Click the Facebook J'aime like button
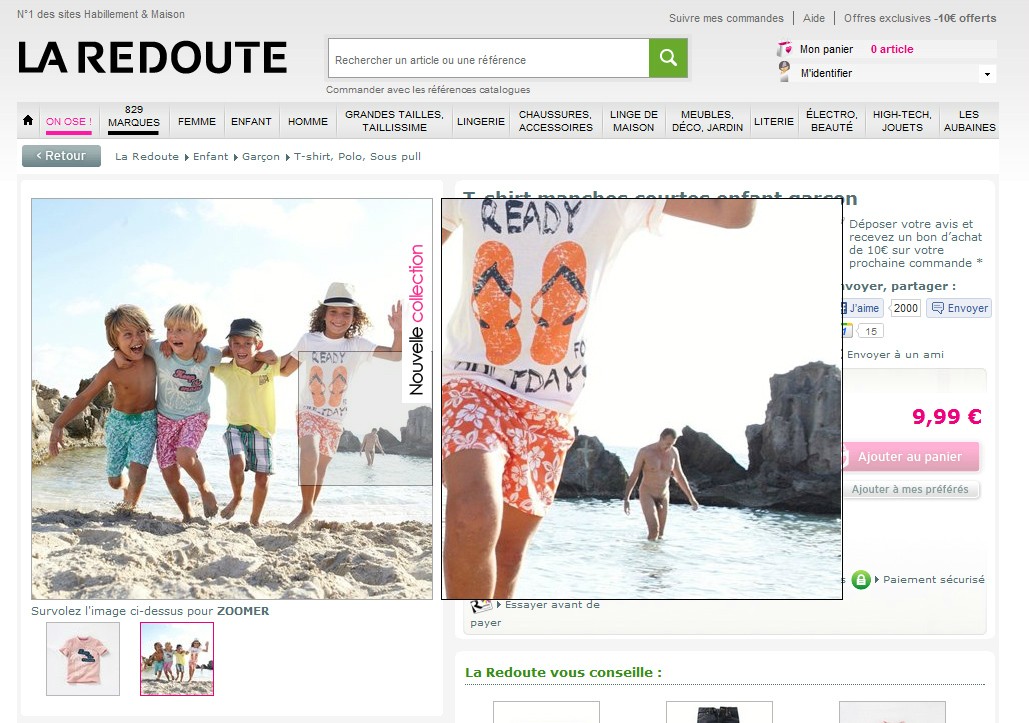 [864, 308]
